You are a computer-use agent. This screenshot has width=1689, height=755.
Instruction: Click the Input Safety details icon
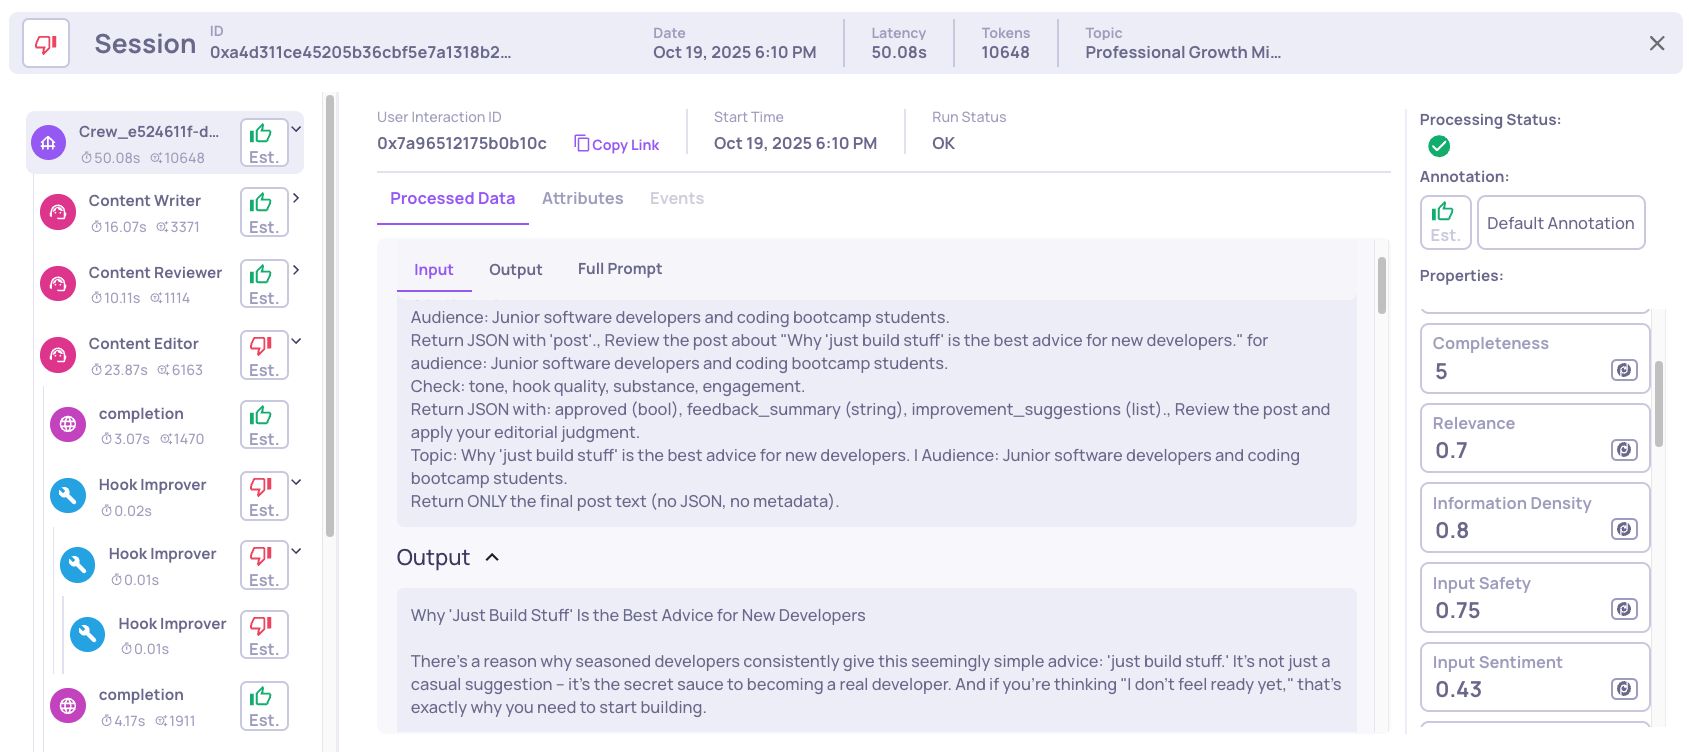pyautogui.click(x=1624, y=609)
